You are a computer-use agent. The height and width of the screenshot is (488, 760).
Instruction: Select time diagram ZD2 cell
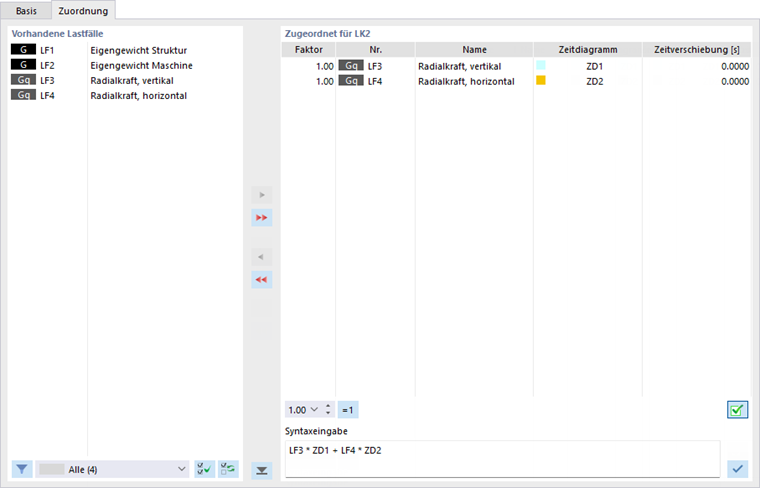point(594,81)
